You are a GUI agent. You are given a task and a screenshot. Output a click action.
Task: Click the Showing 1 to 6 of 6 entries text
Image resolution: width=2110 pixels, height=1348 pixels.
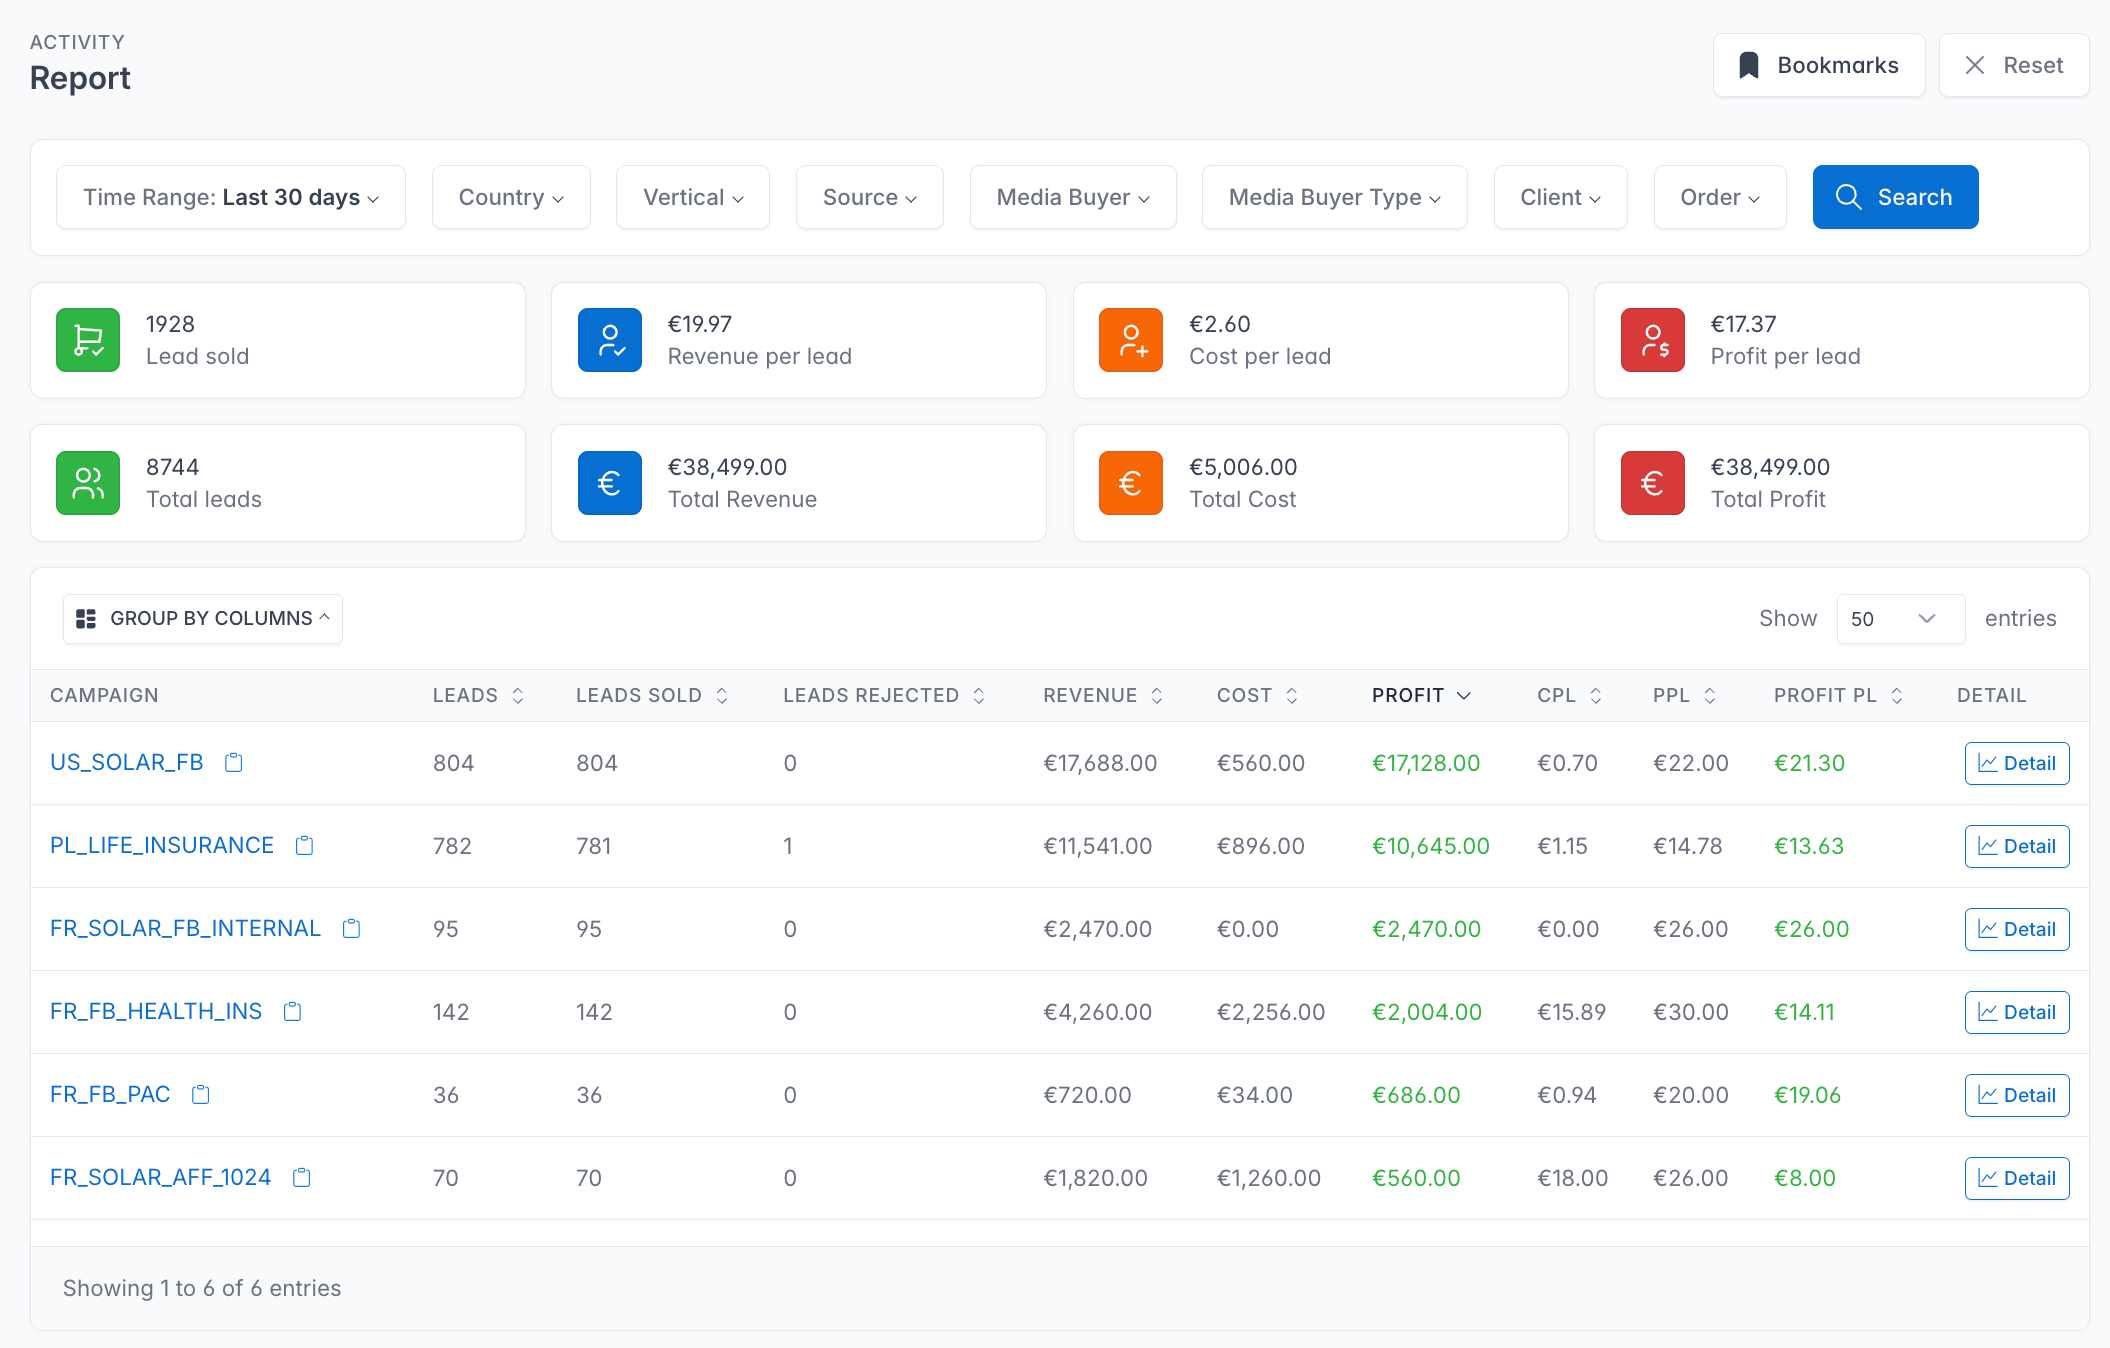point(202,1288)
